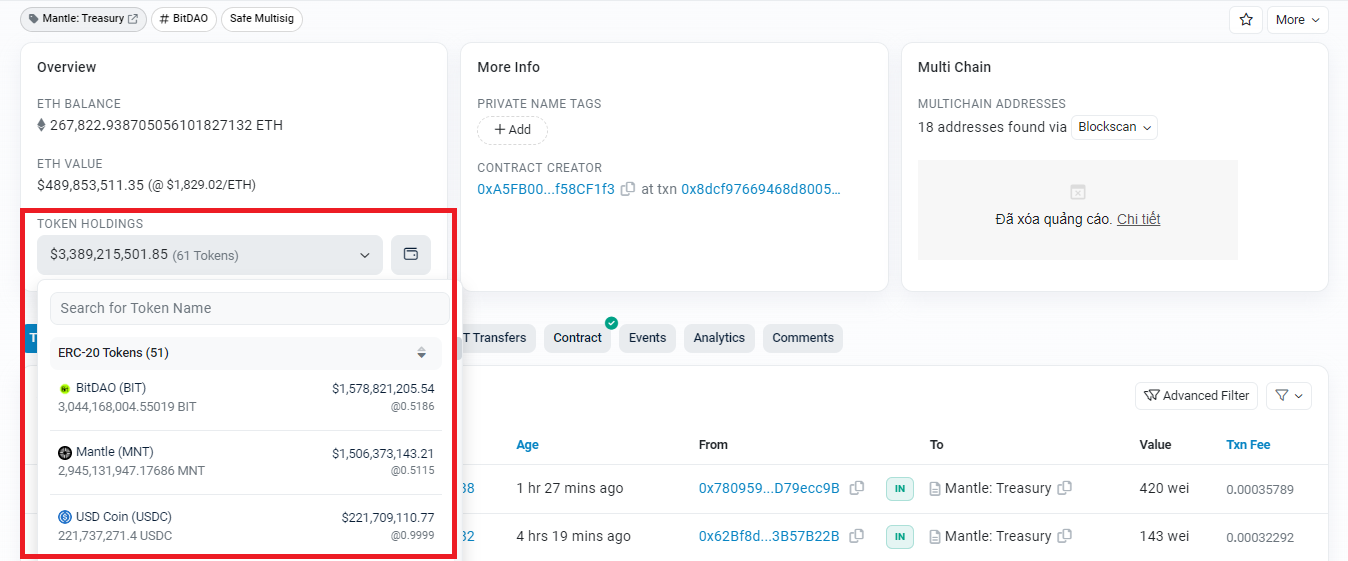Open the wallet token holdings page icon
Viewport: 1348px width, 561px height.
[x=411, y=255]
